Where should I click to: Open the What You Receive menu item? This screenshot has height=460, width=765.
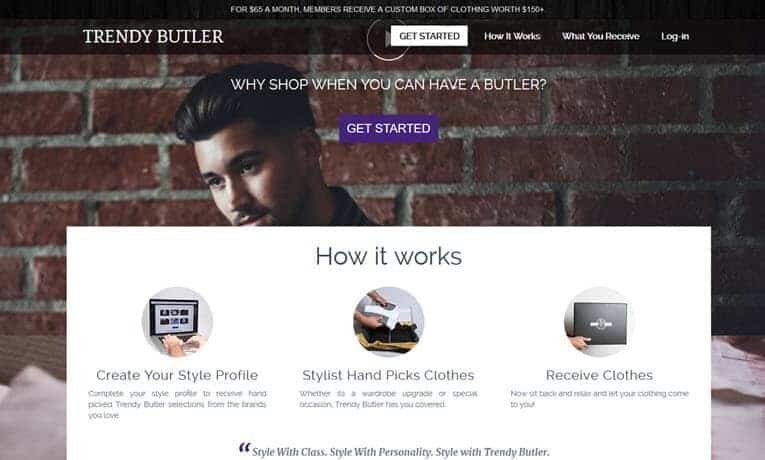[x=601, y=36]
